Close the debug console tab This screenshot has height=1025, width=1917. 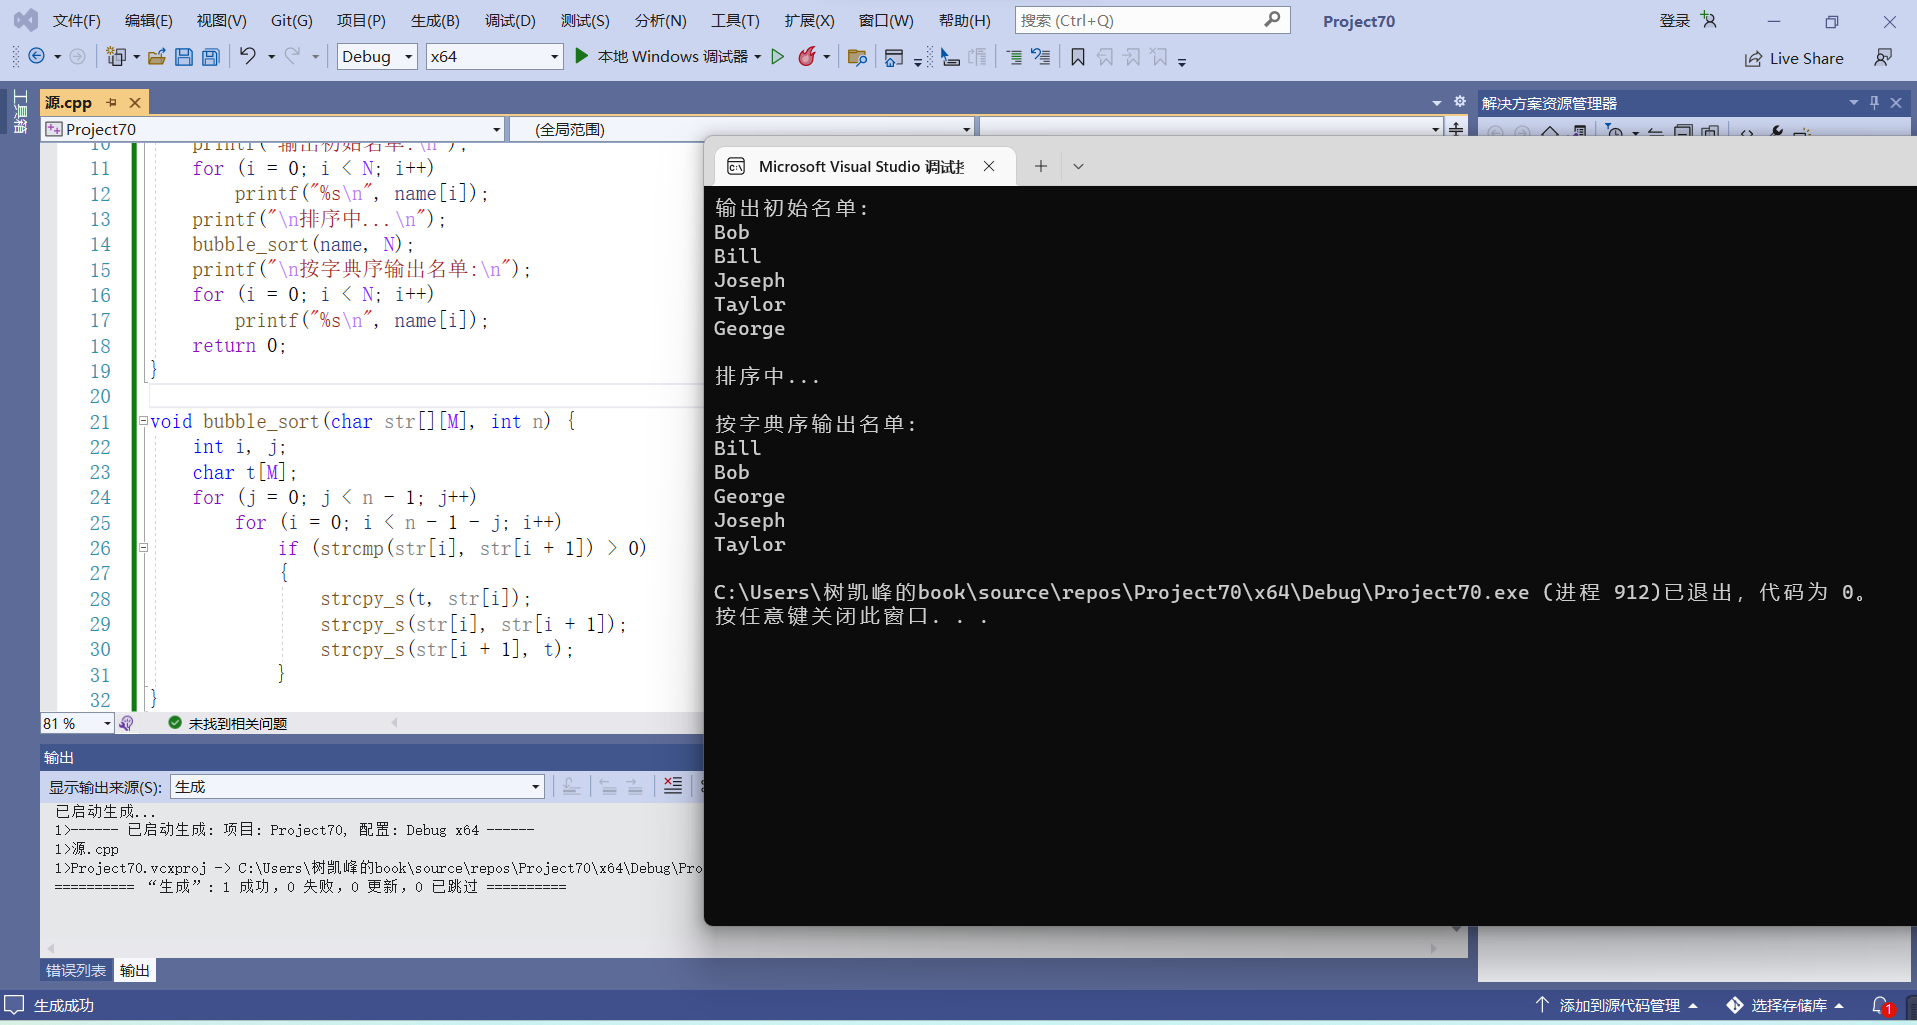click(989, 166)
